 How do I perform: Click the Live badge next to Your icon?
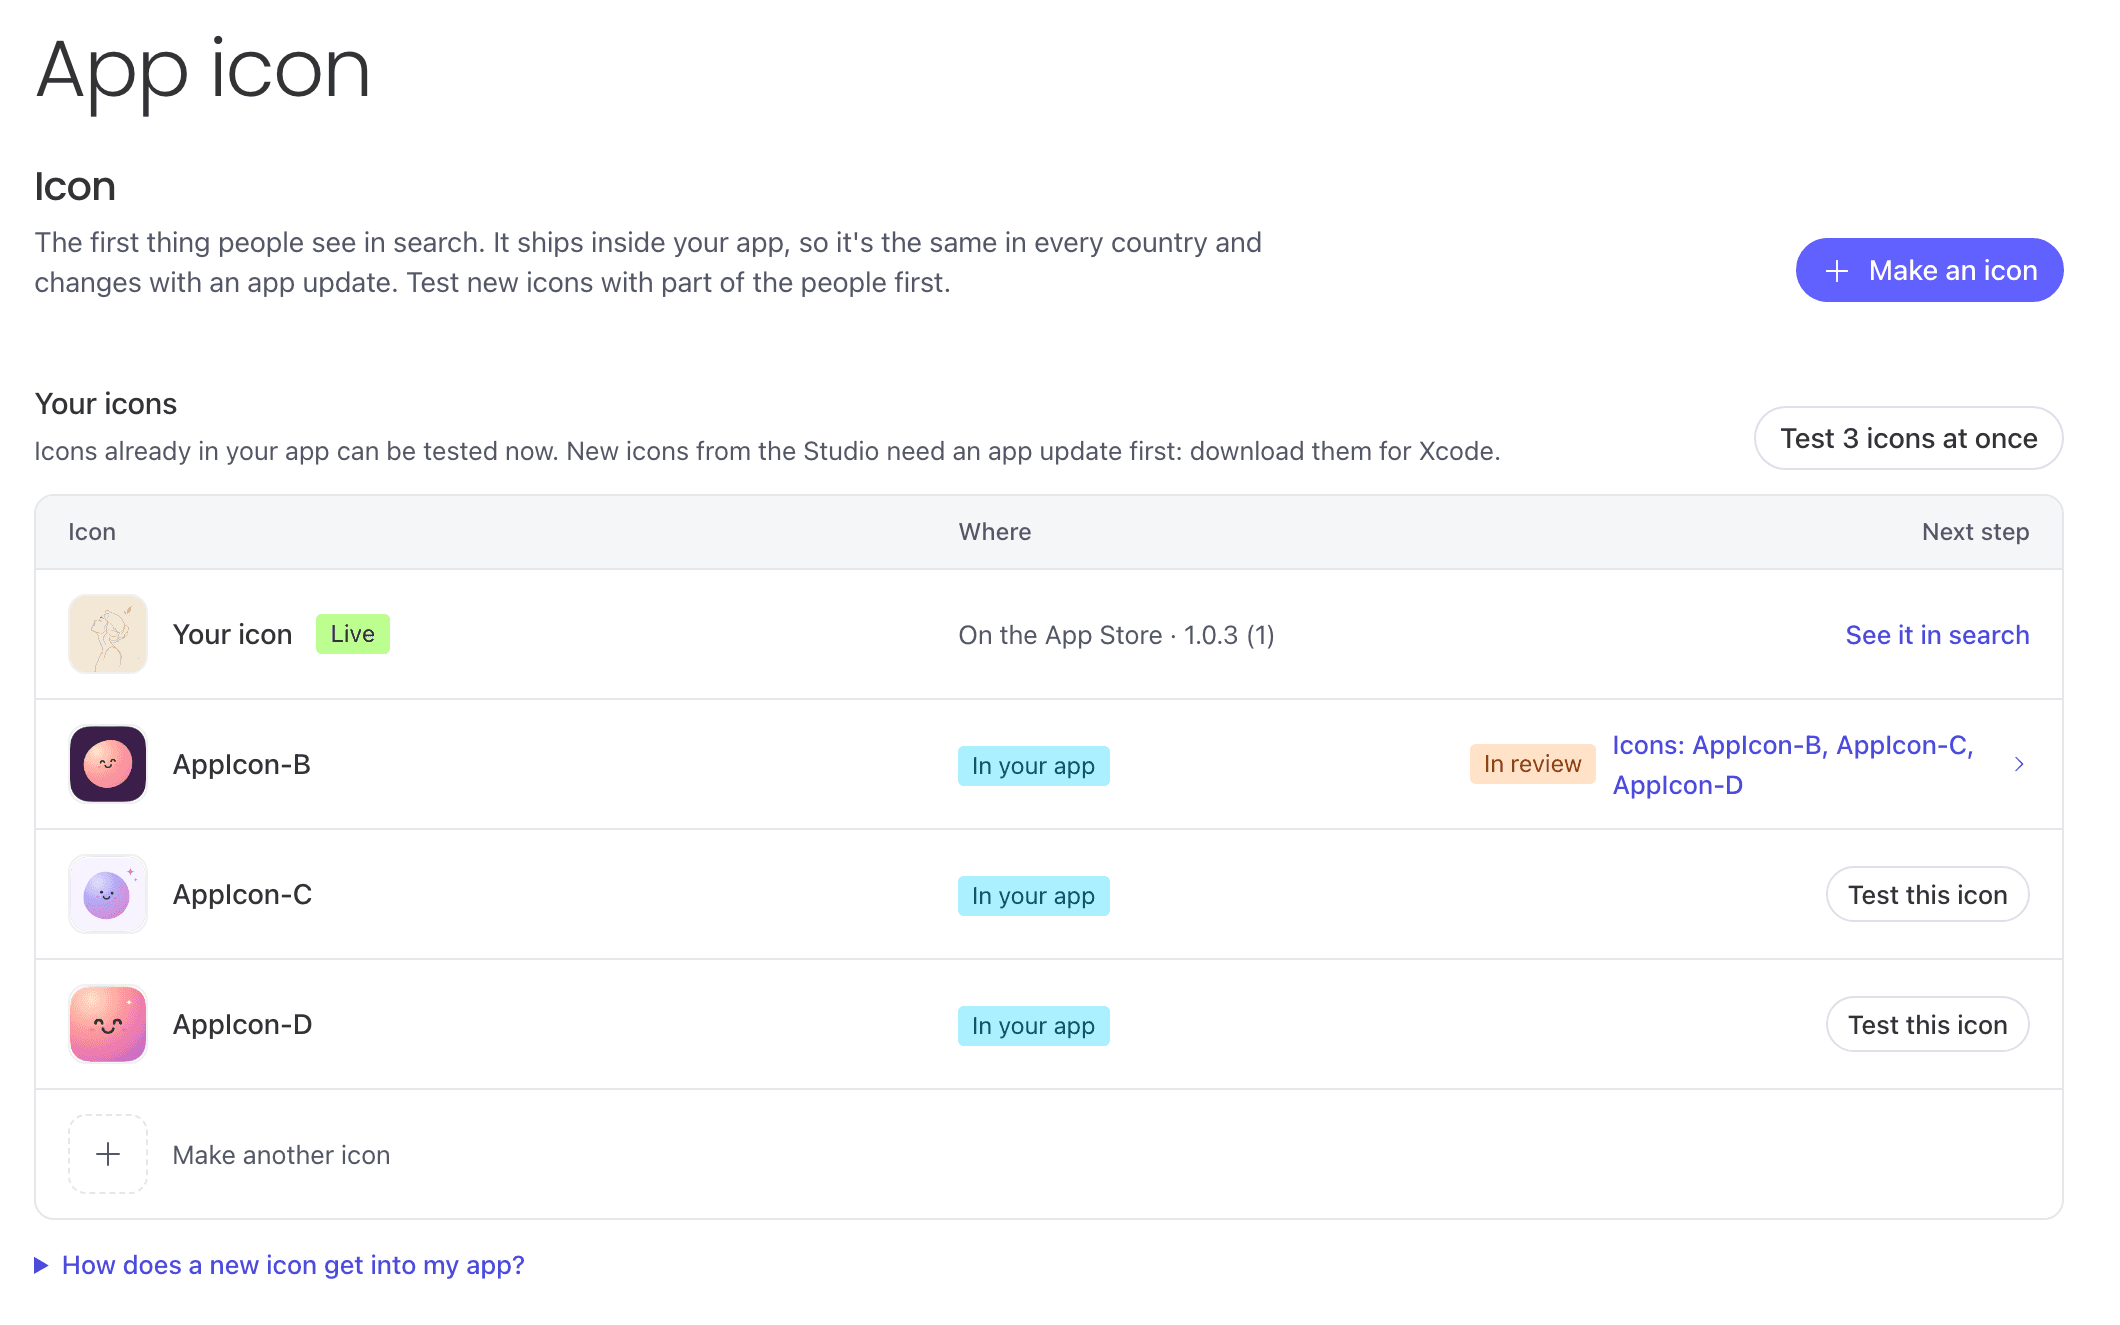point(353,634)
